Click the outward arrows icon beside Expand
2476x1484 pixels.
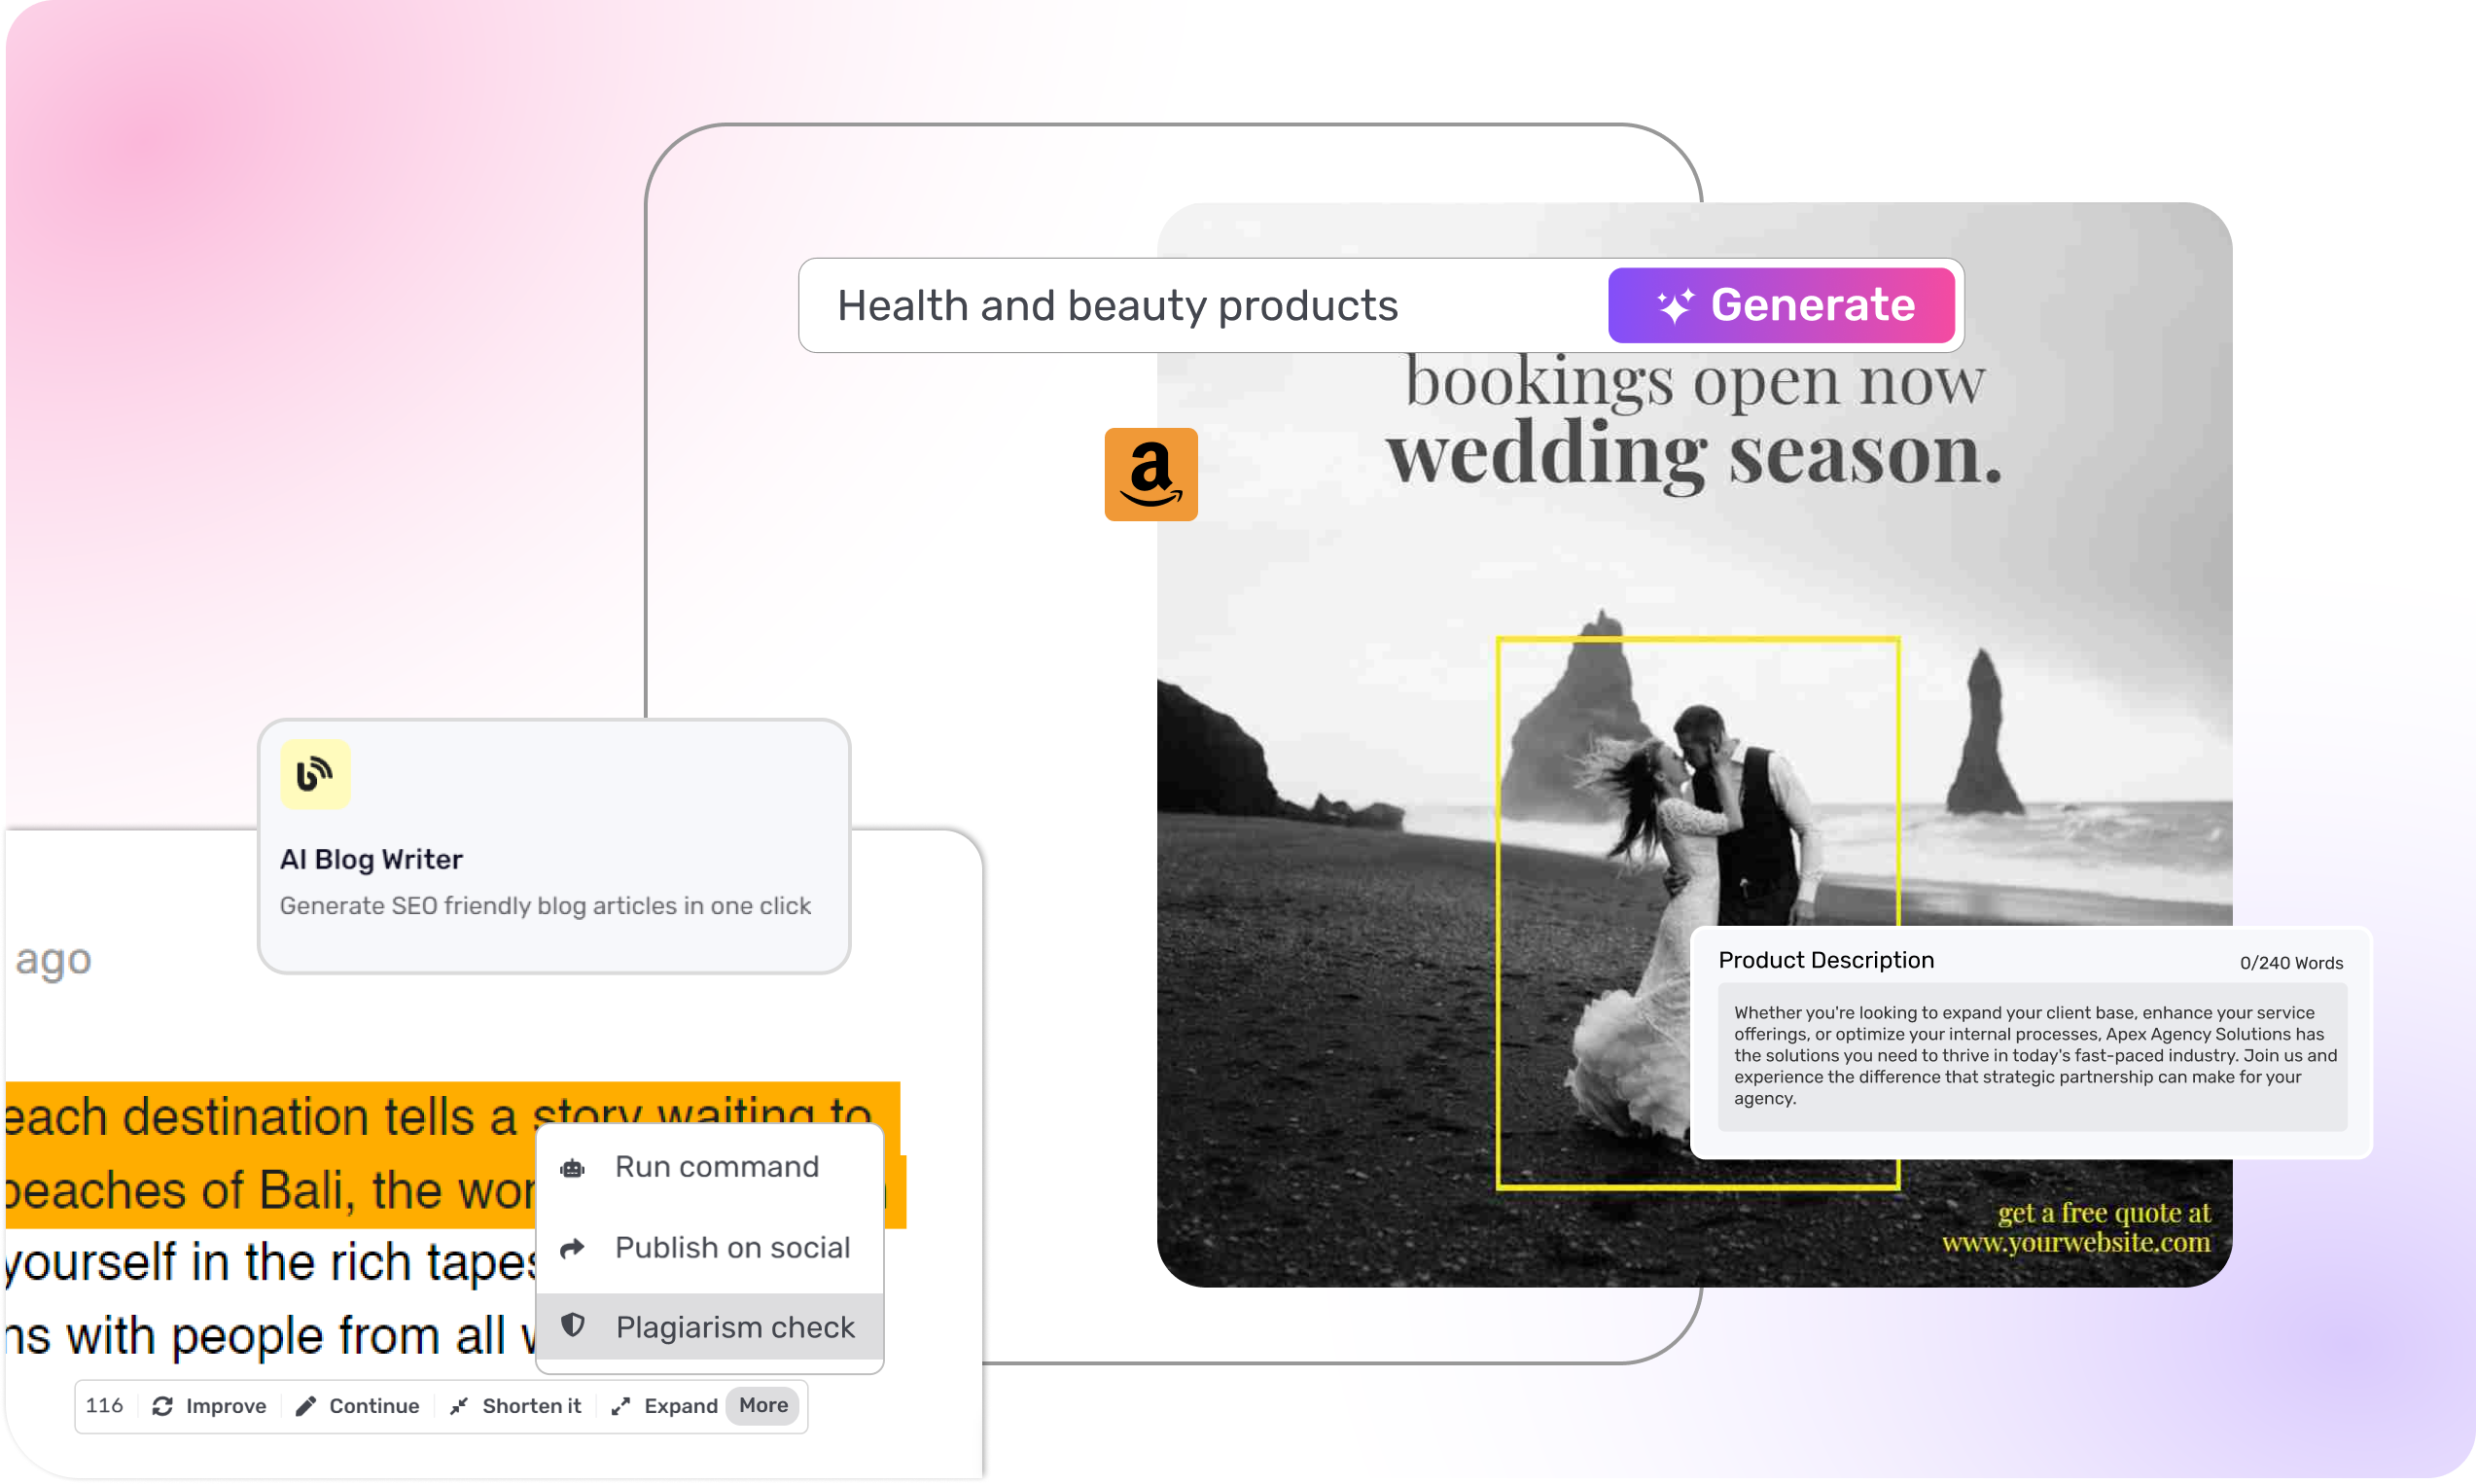coord(620,1405)
